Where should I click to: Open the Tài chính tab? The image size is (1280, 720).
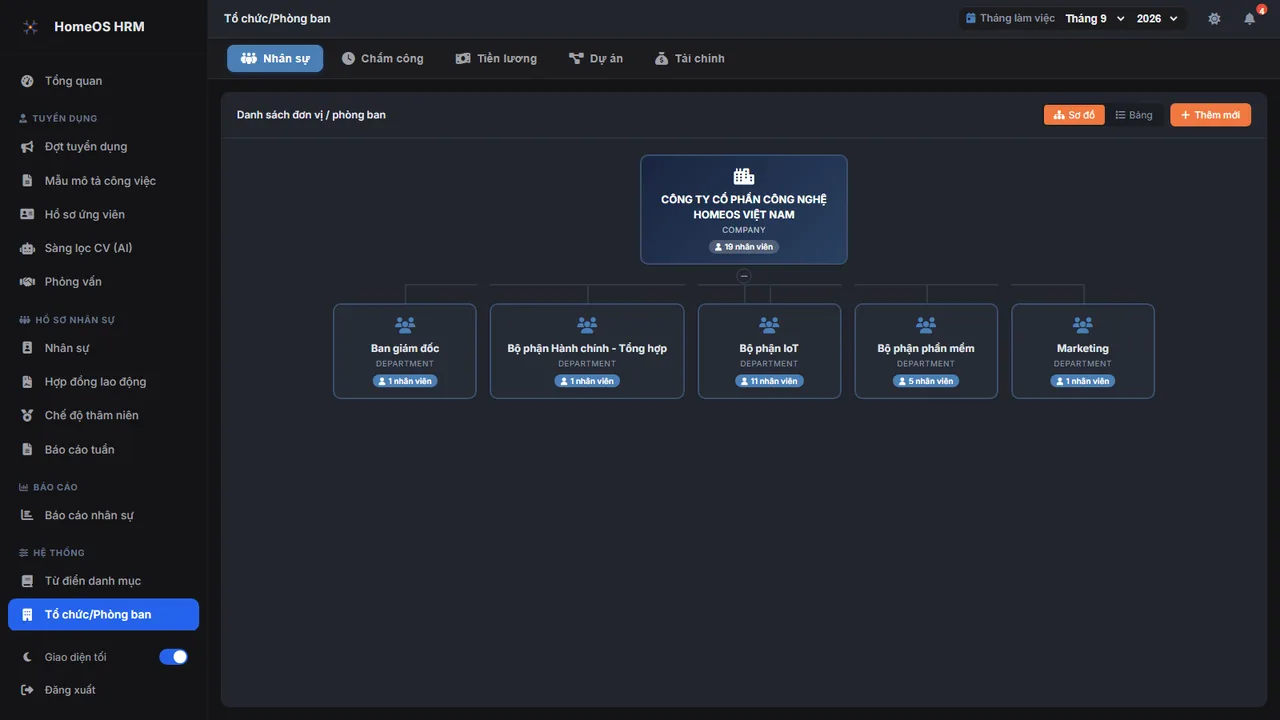[689, 58]
